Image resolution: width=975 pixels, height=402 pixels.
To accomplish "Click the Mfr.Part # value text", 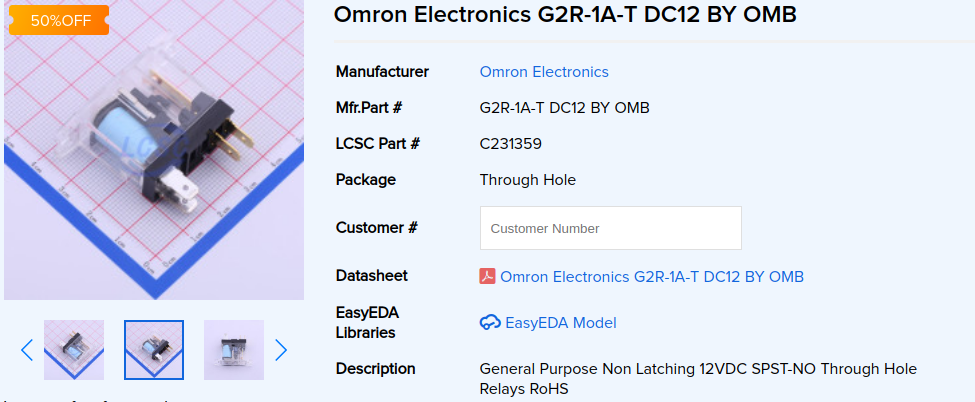I will [565, 108].
